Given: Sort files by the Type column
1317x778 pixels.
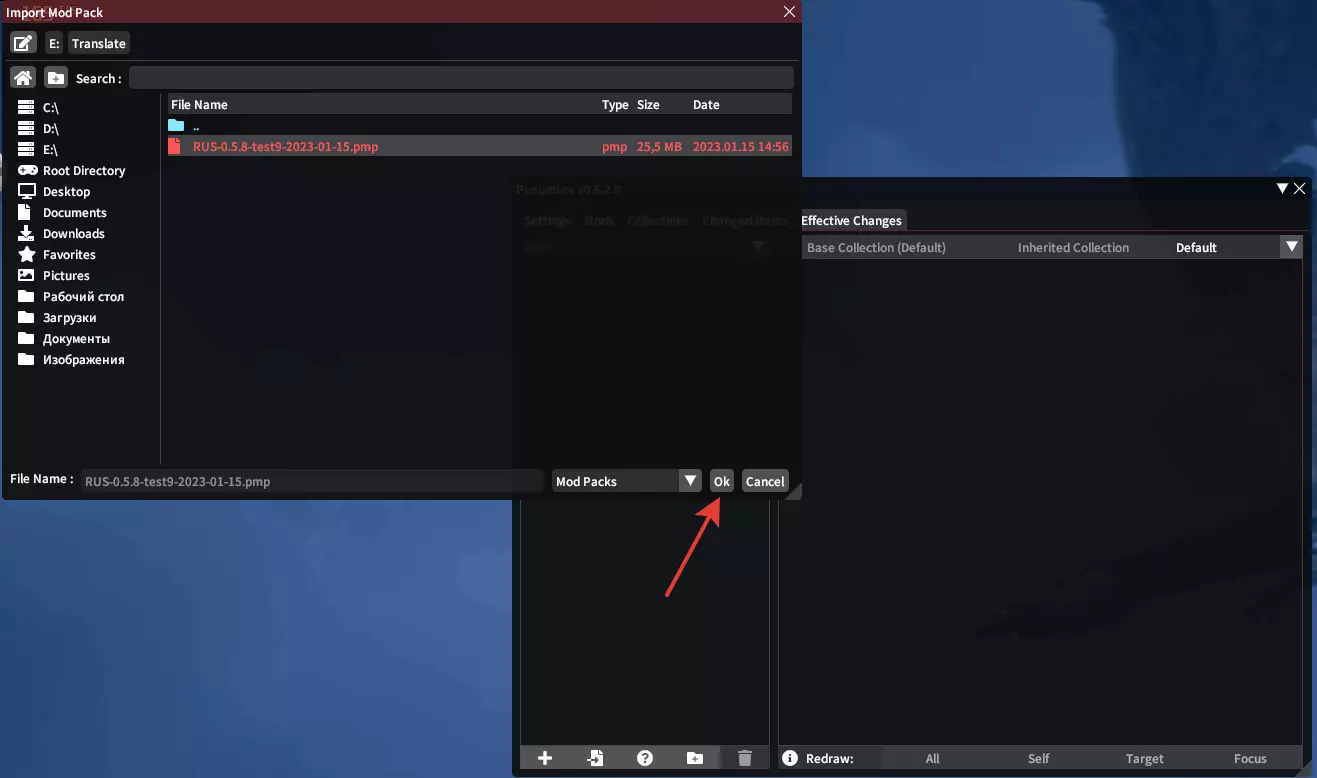Looking at the screenshot, I should pyautogui.click(x=615, y=104).
